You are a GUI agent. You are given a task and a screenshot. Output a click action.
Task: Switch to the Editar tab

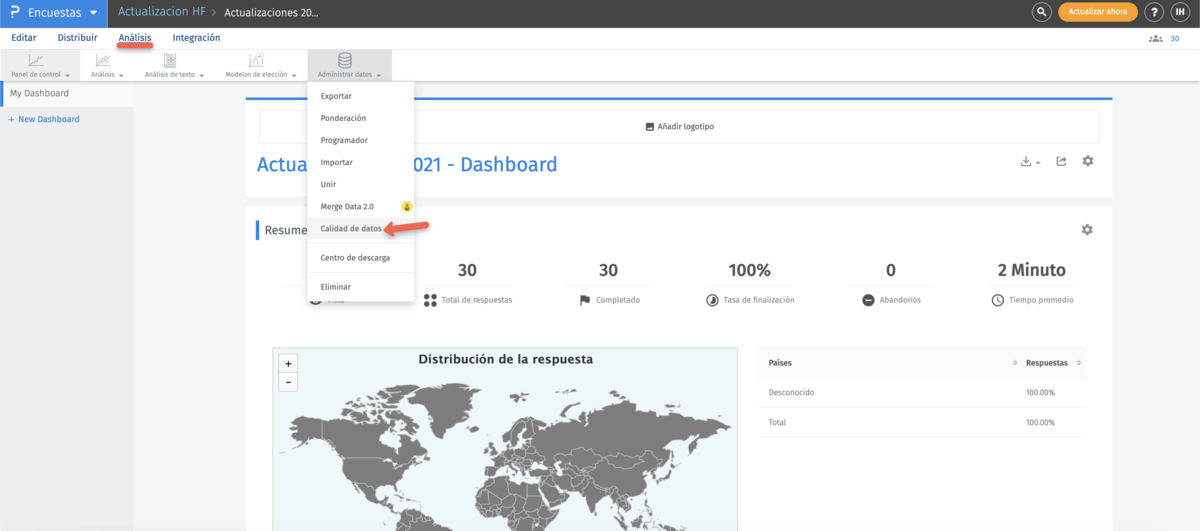point(23,38)
